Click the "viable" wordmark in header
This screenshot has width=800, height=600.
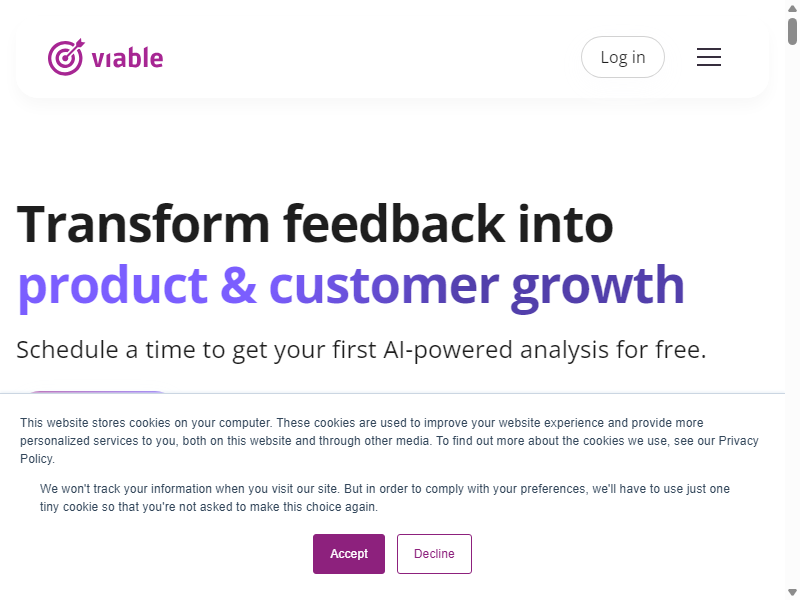(x=128, y=58)
